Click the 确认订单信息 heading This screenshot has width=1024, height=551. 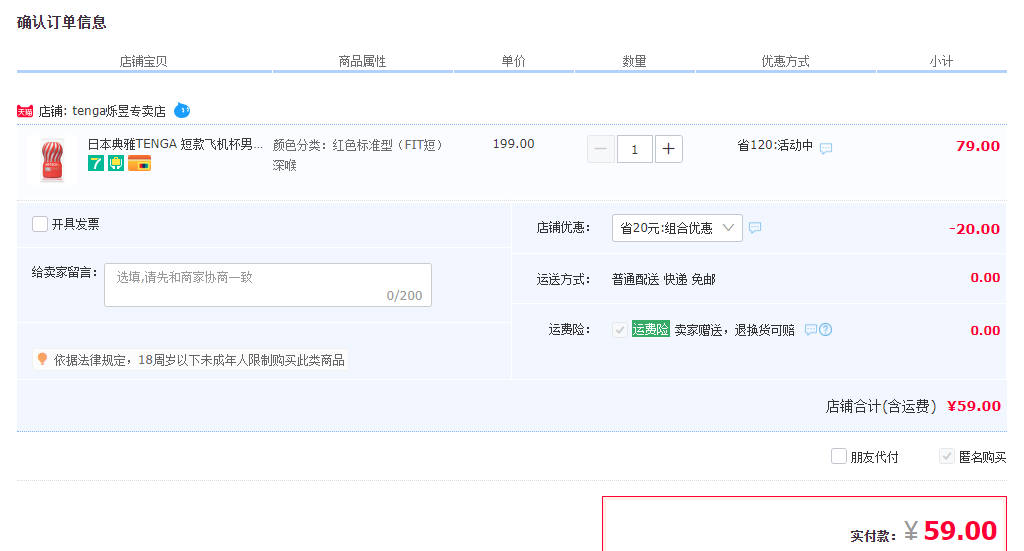click(61, 22)
